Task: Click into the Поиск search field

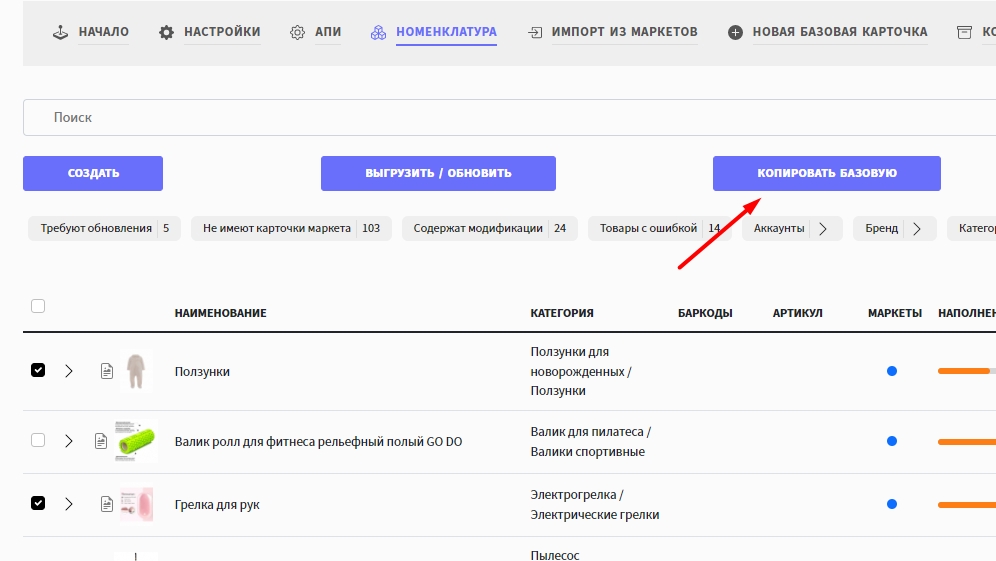Action: coord(500,117)
